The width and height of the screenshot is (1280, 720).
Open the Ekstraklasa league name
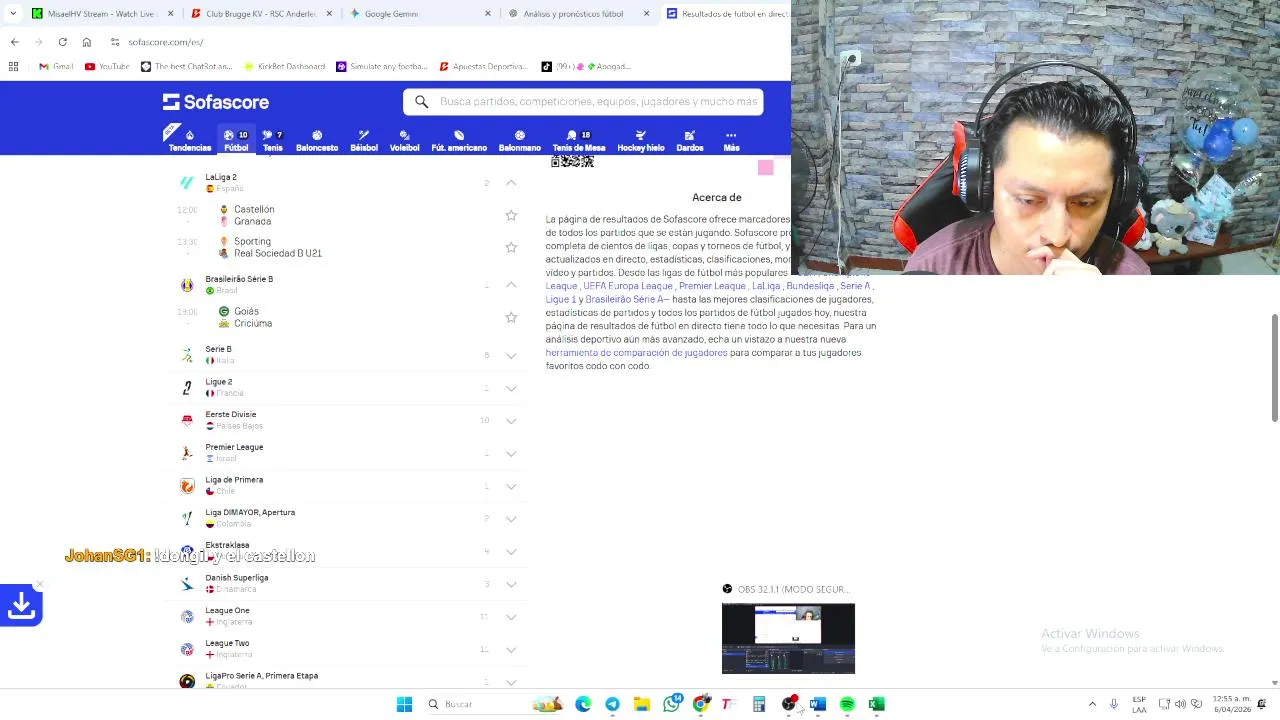227,545
